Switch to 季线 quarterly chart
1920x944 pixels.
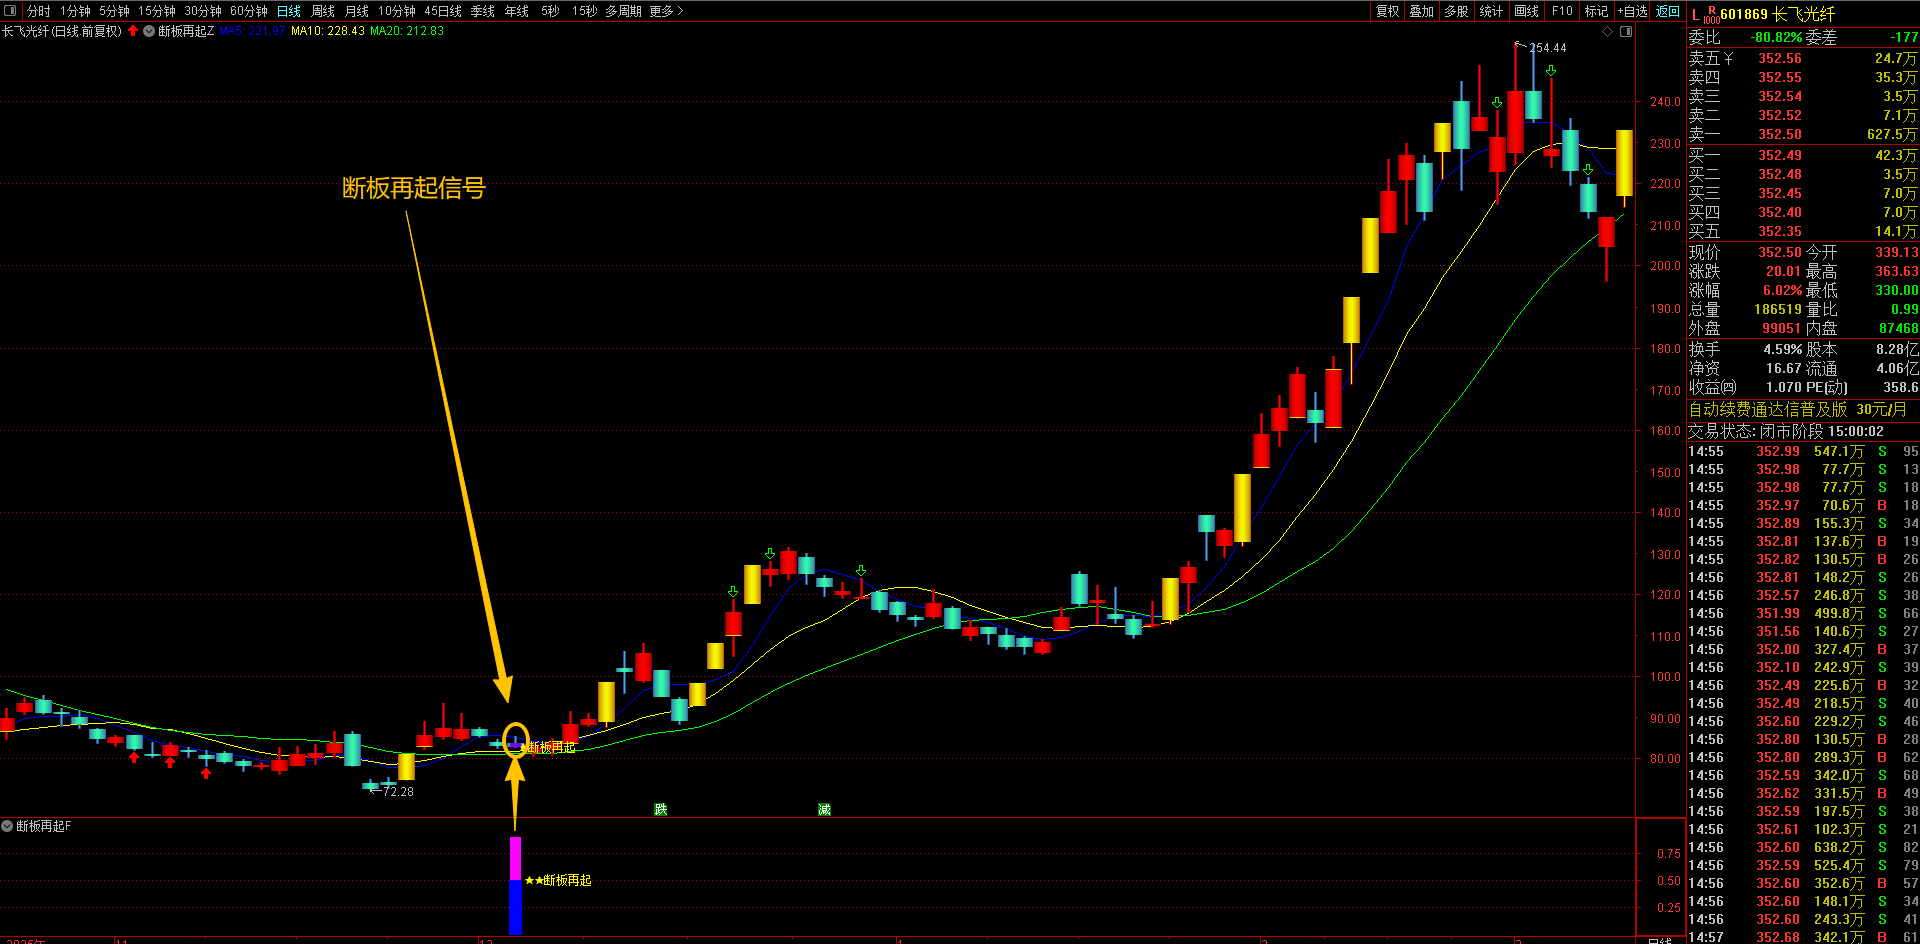tap(483, 11)
